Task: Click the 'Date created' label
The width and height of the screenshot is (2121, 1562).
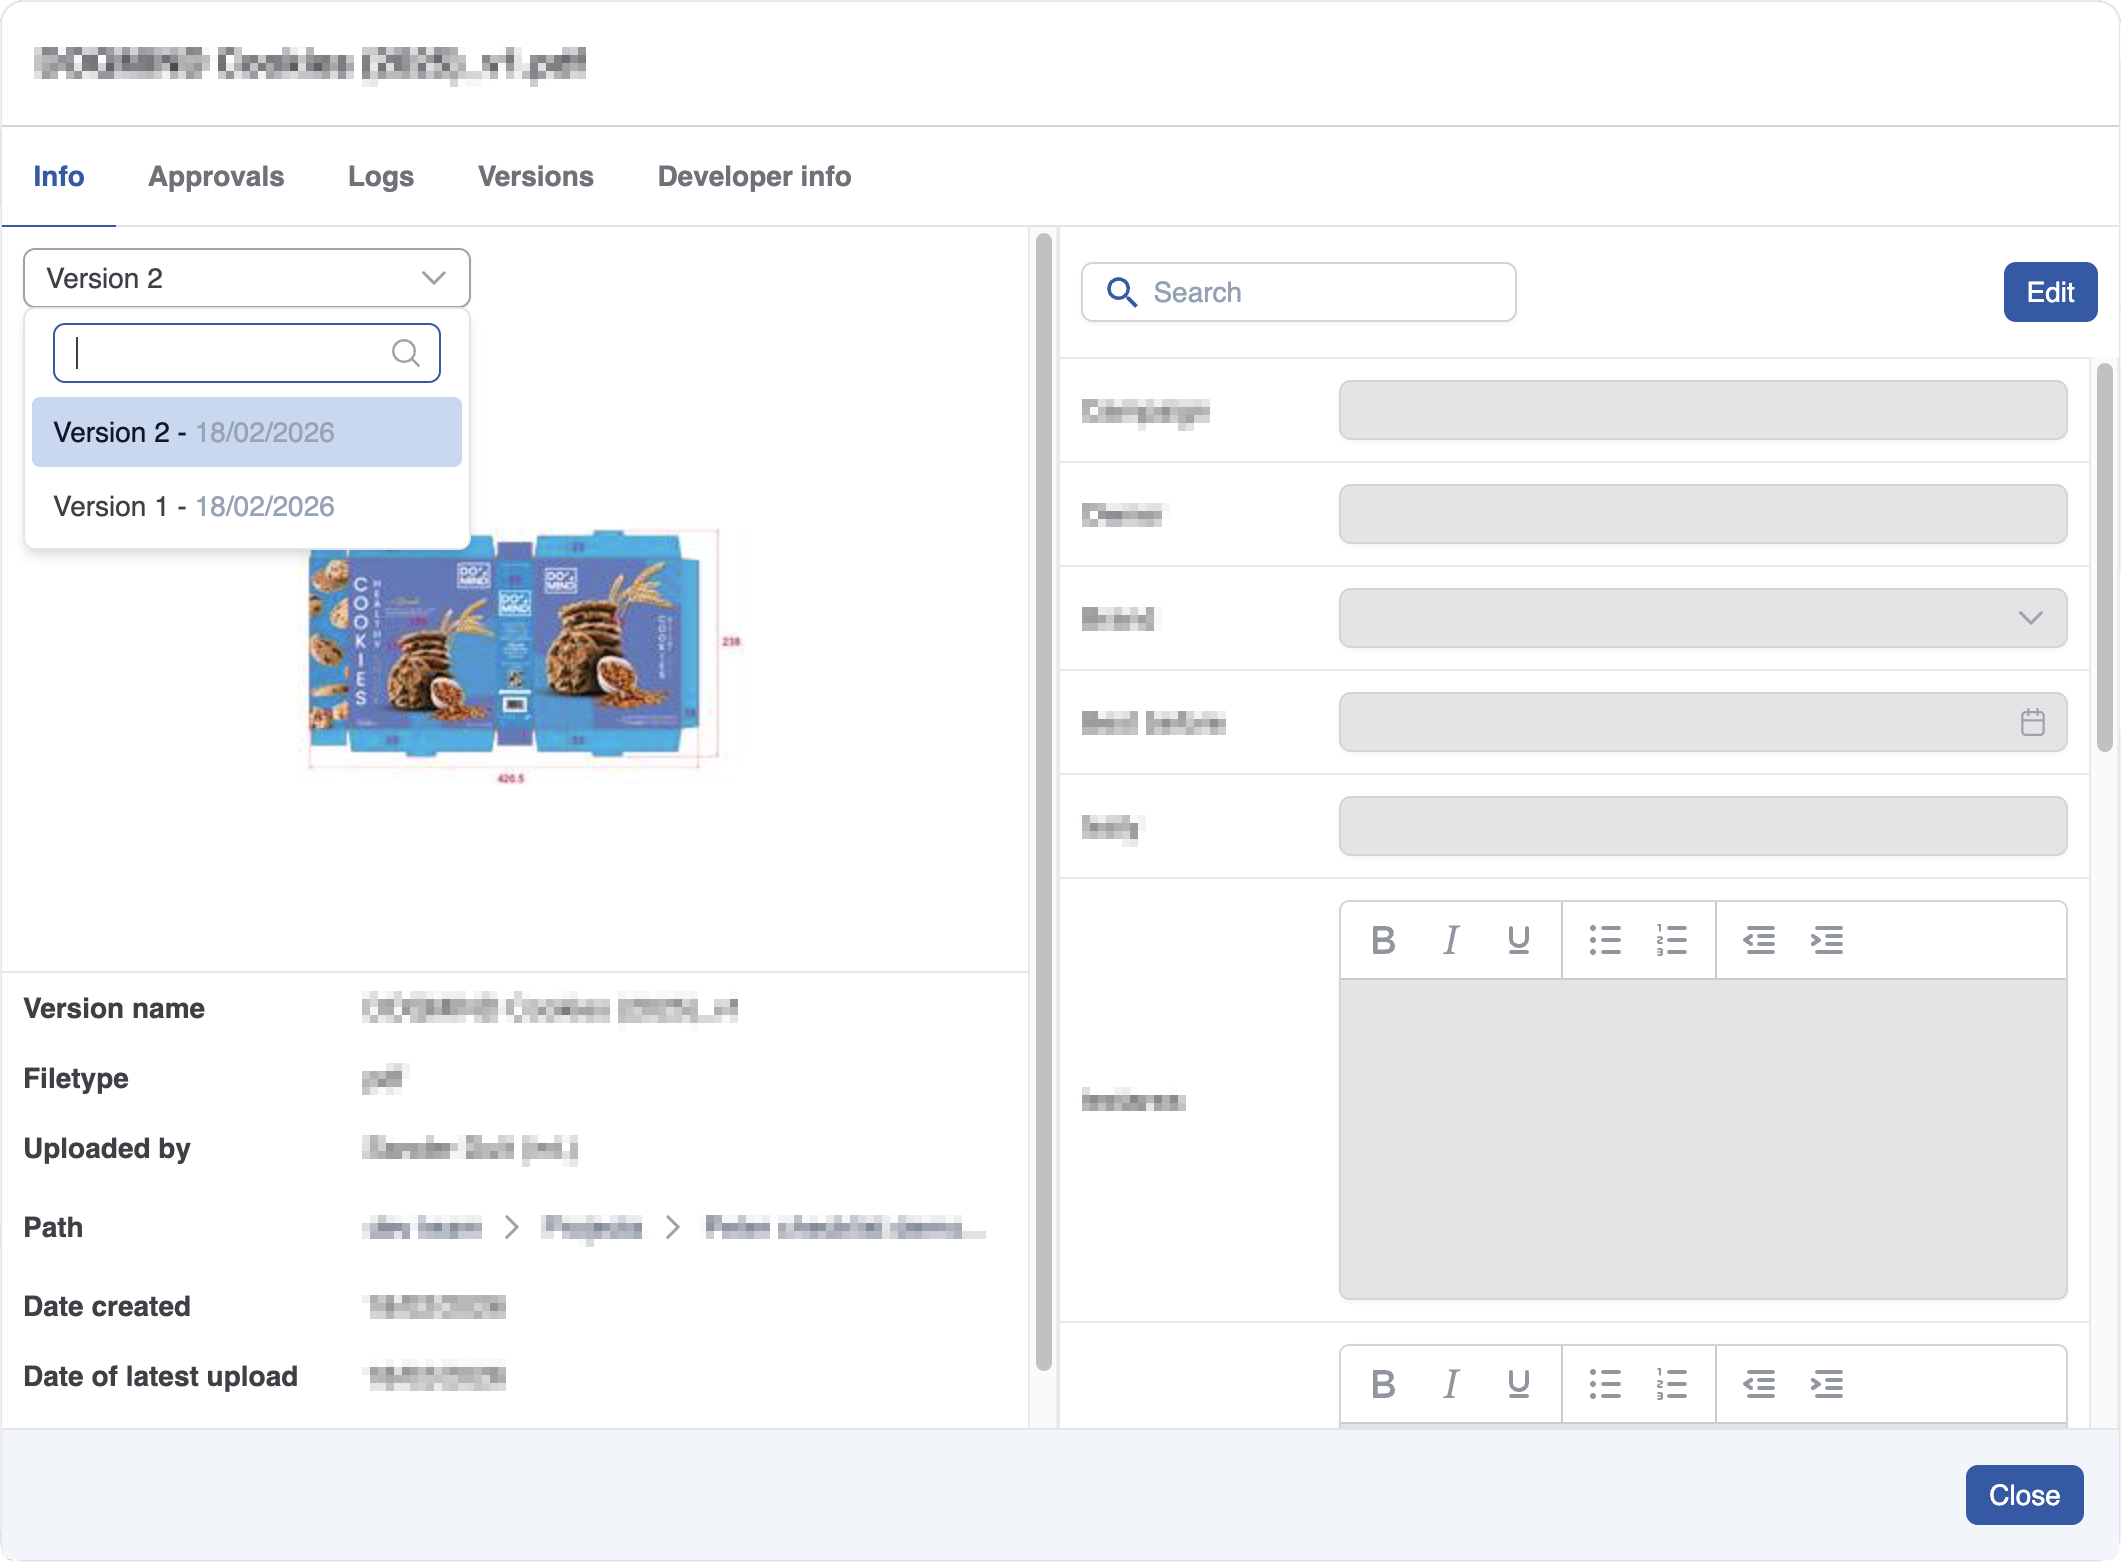Action: click(107, 1306)
